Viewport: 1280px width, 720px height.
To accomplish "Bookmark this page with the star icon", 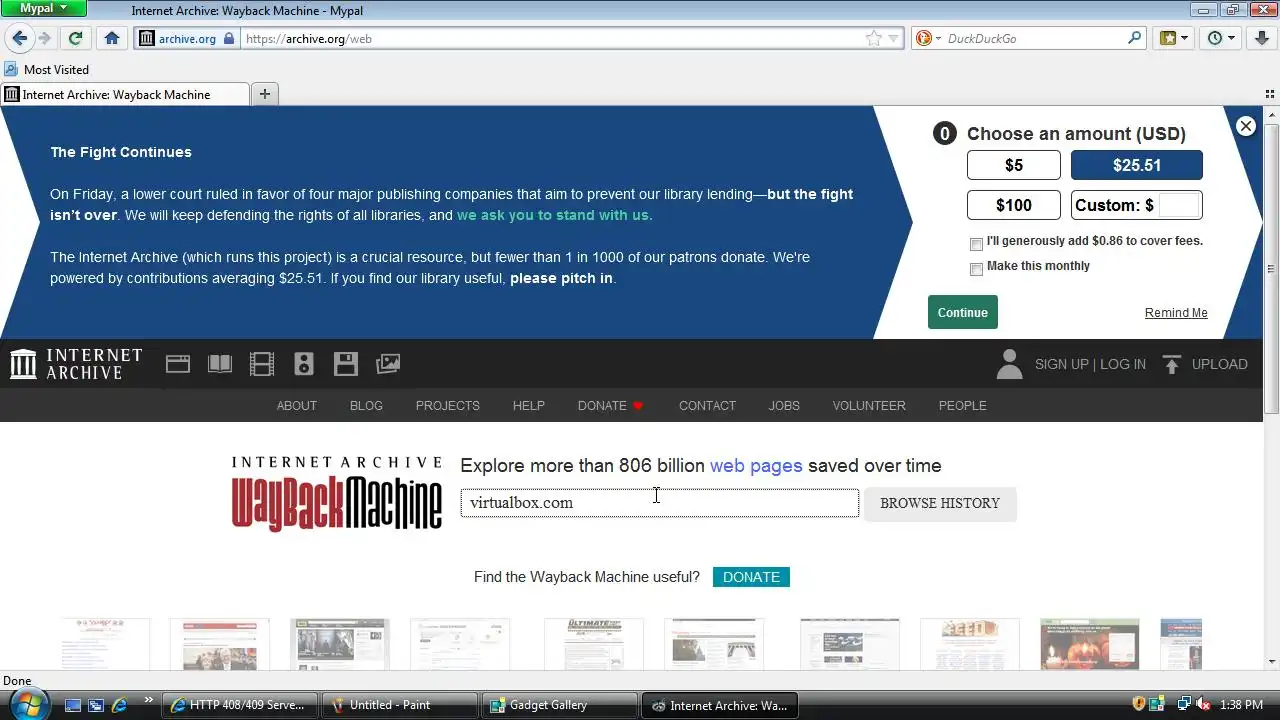I will (874, 39).
